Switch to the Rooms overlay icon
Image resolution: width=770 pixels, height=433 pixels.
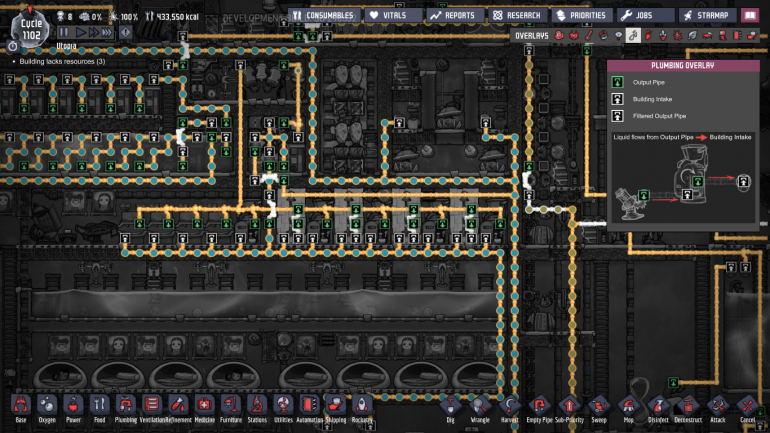(707, 35)
